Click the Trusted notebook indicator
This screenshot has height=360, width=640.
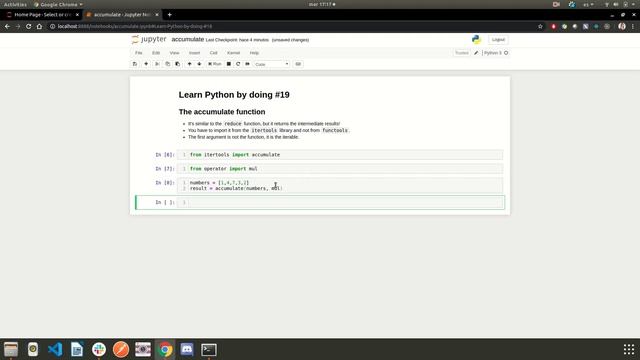462,53
